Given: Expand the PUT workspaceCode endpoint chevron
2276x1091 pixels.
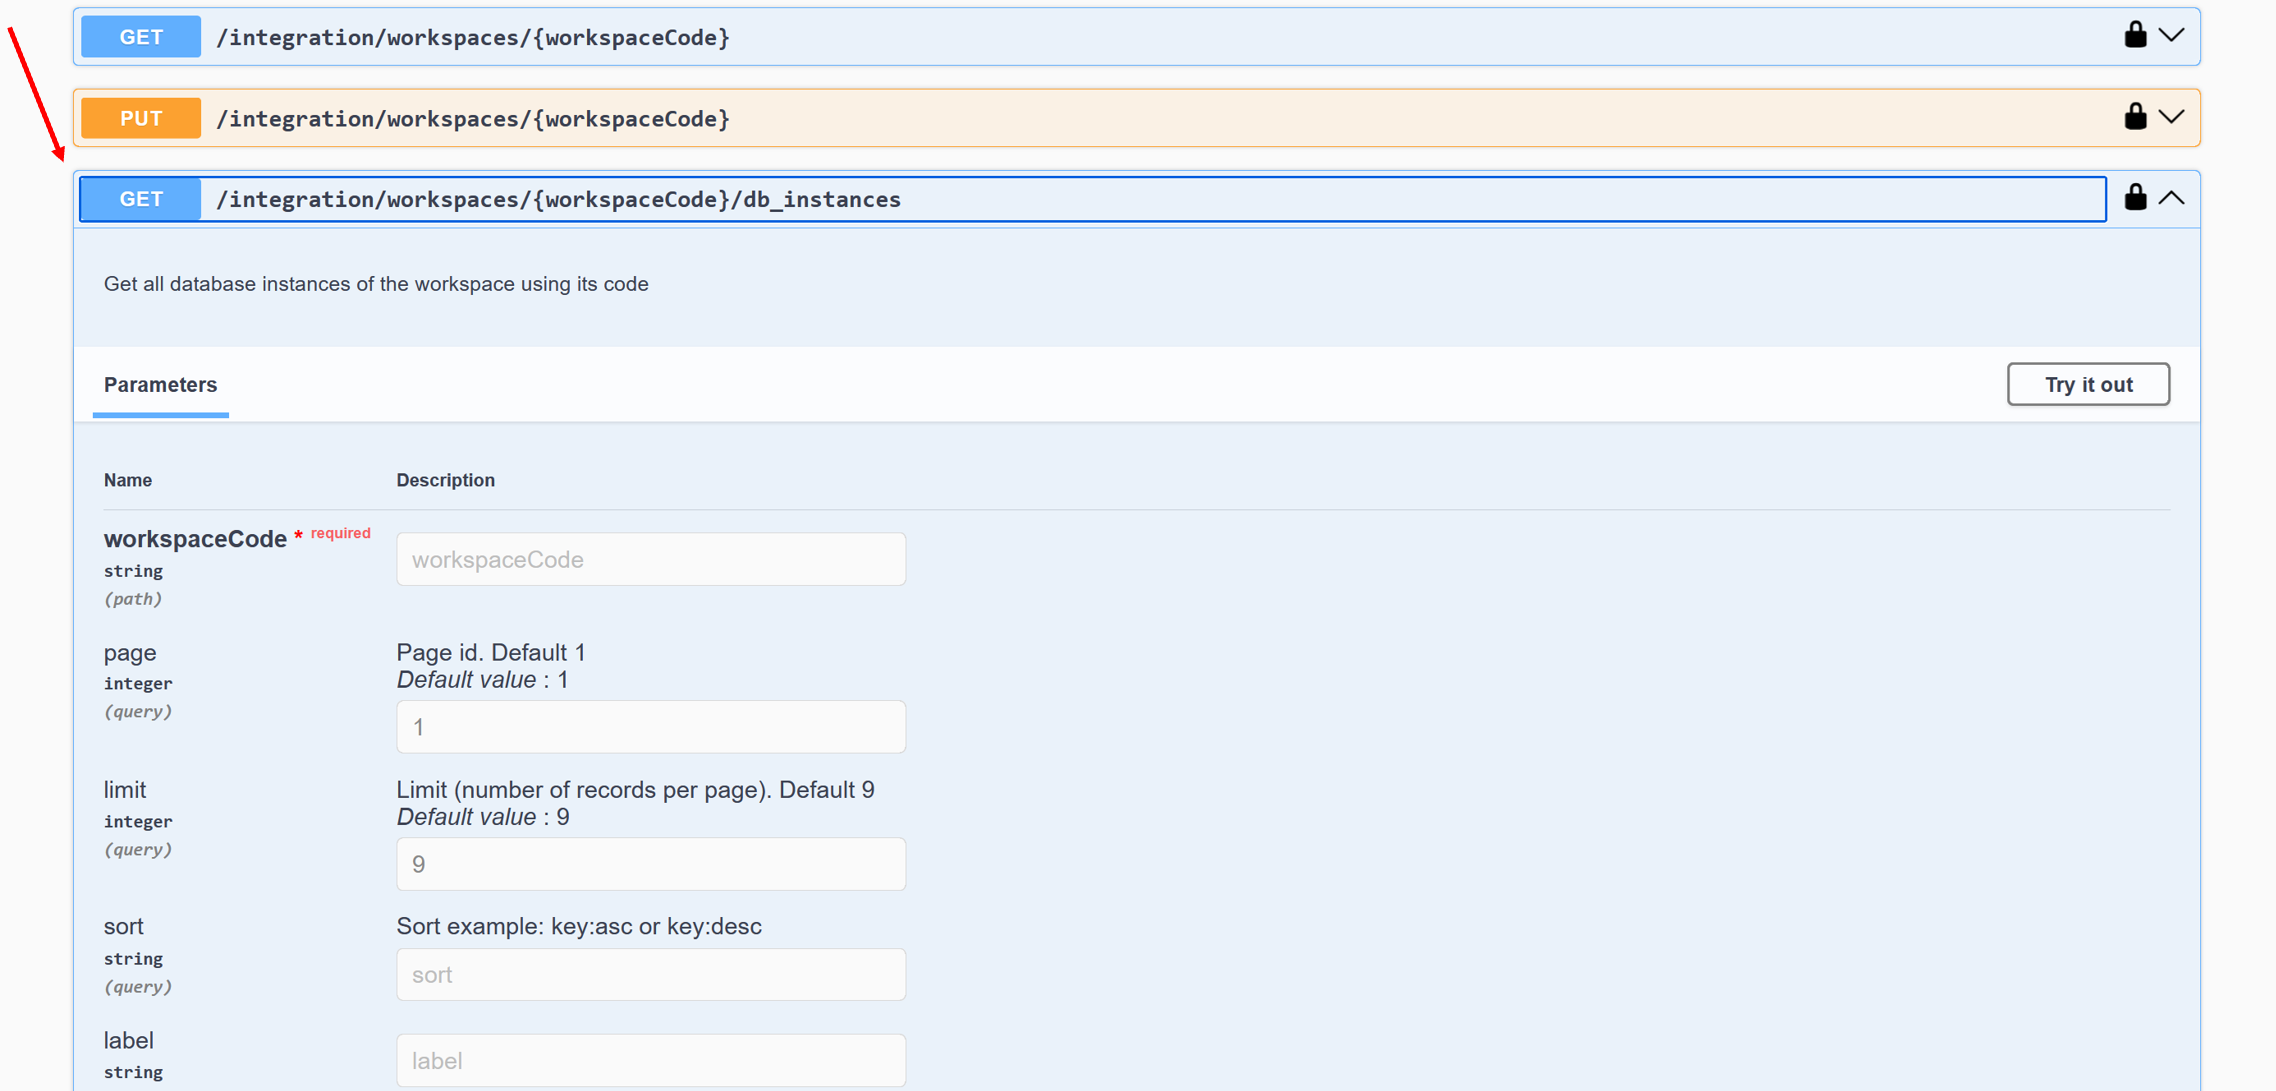Looking at the screenshot, I should point(2171,117).
